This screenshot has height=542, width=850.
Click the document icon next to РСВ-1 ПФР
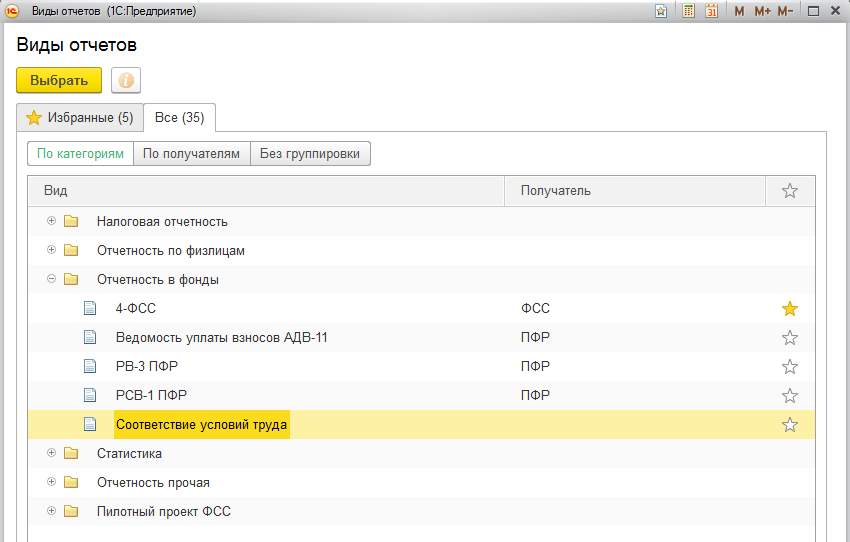click(x=90, y=395)
